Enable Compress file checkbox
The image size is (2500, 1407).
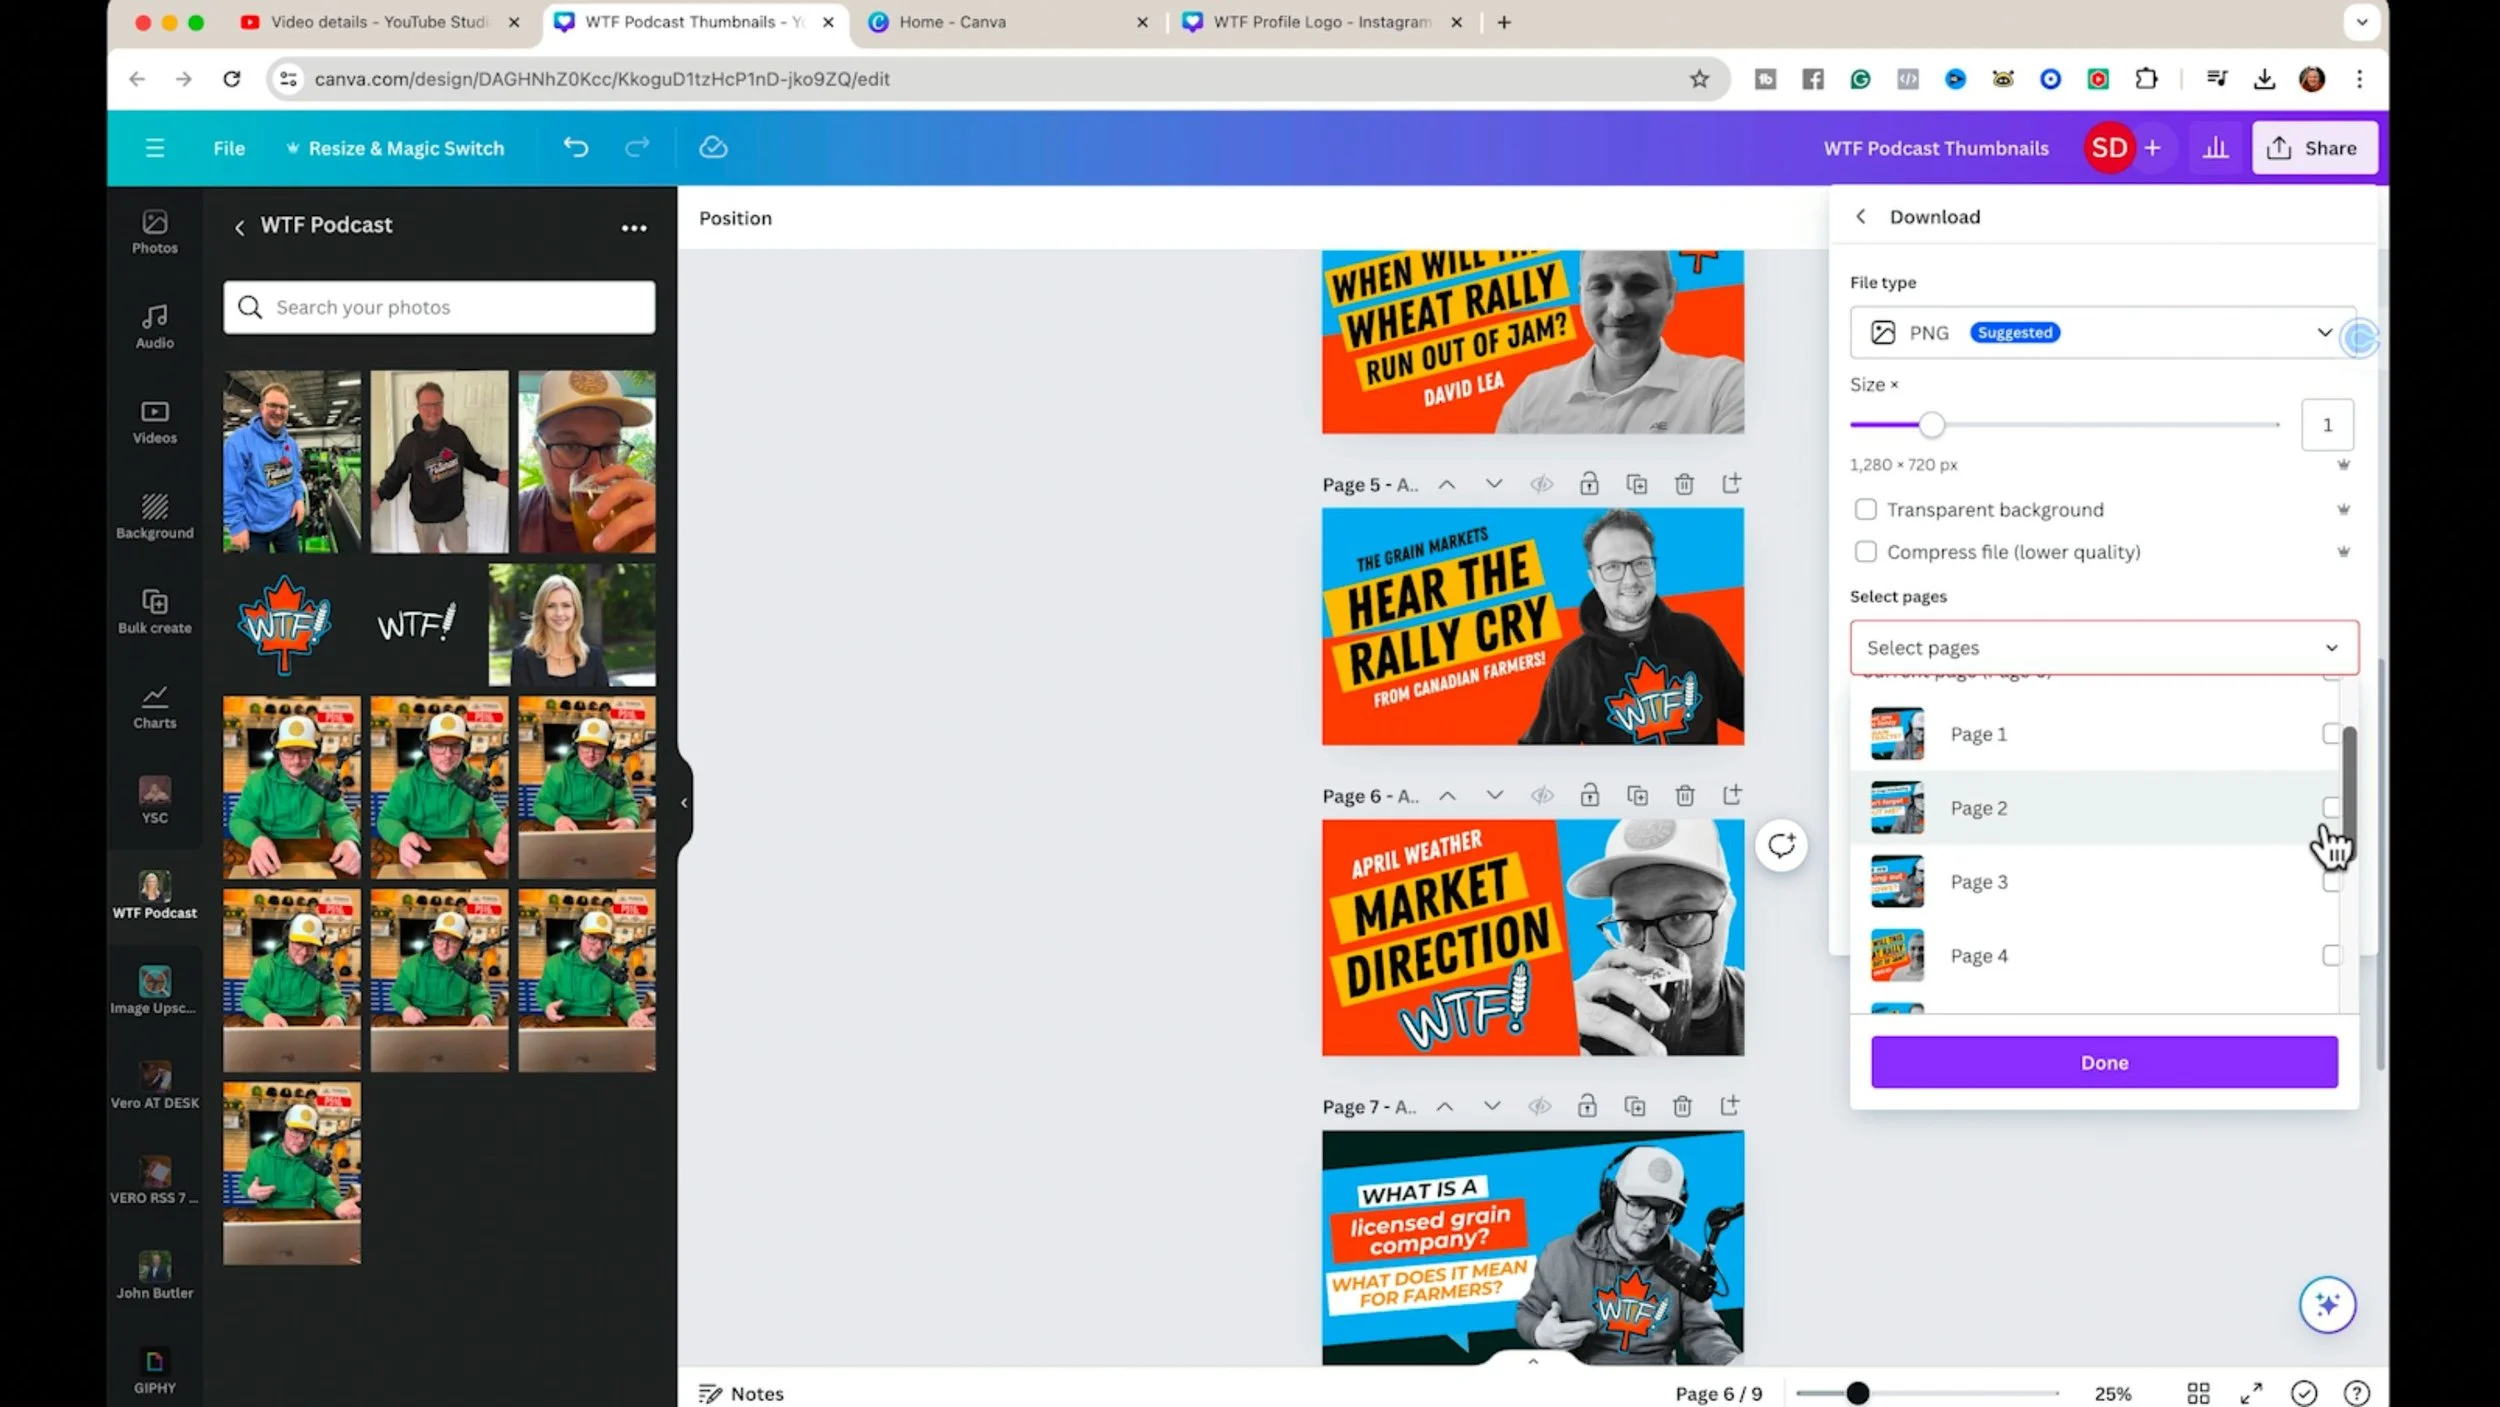[1866, 552]
